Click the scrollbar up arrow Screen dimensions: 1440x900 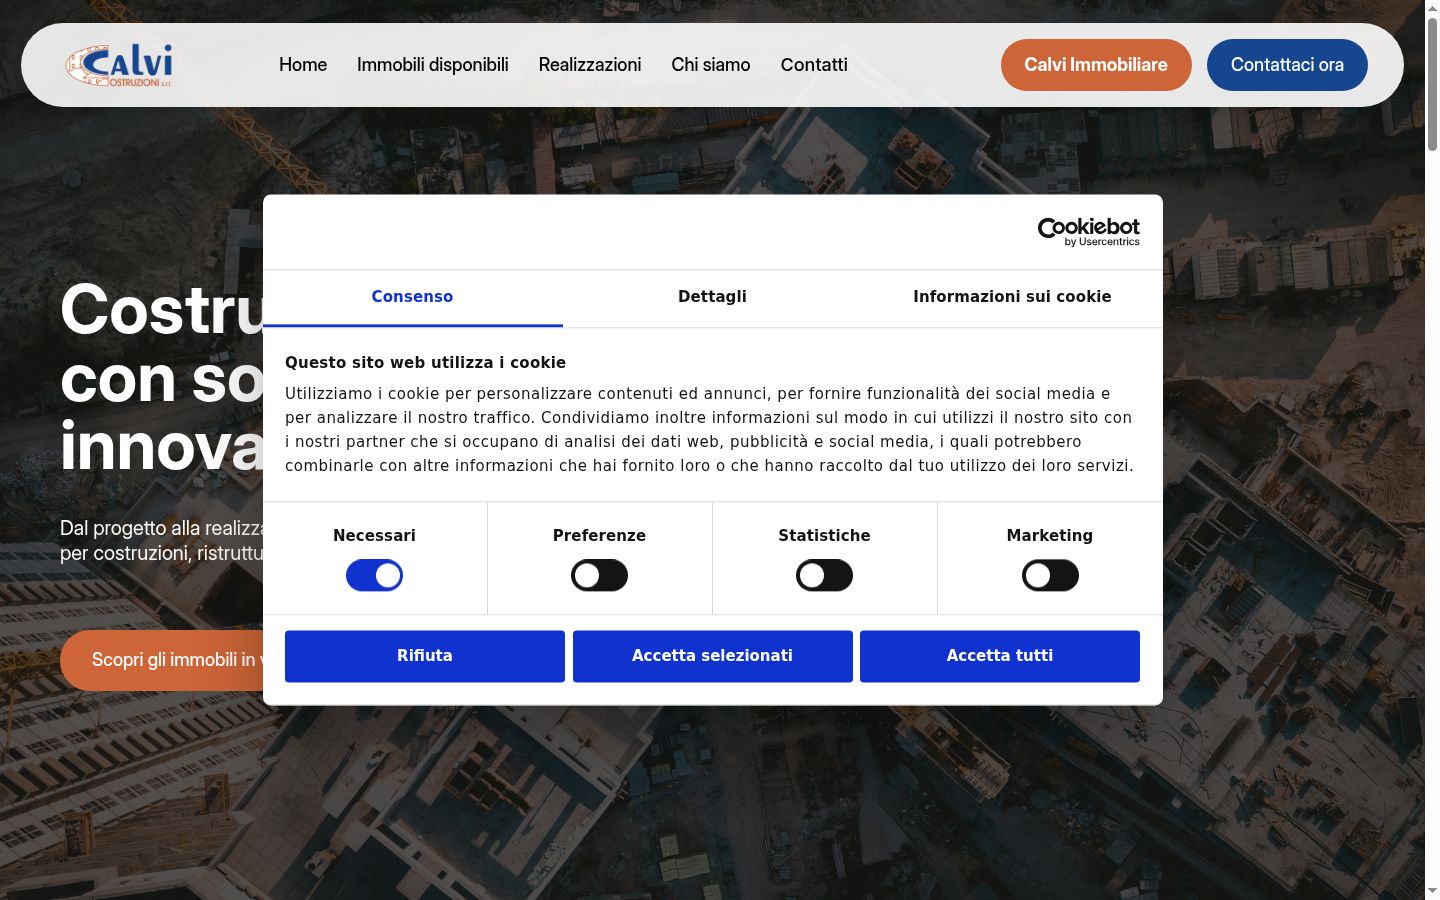[x=1432, y=8]
